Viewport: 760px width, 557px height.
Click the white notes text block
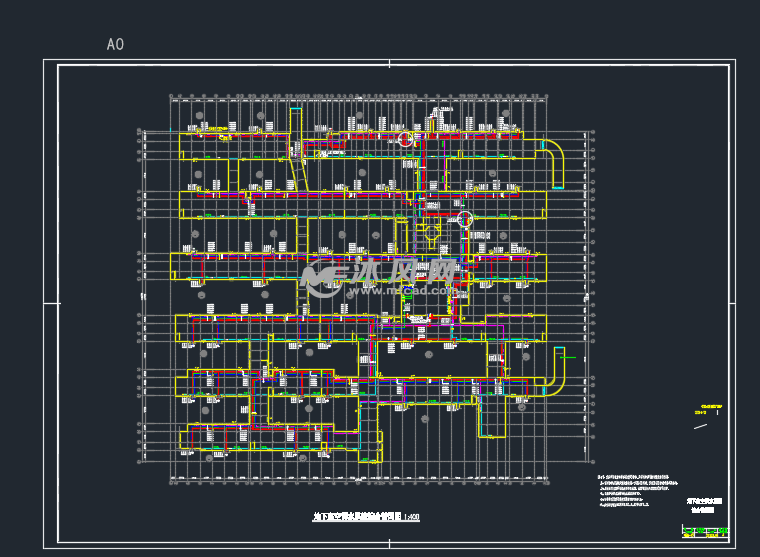point(632,492)
